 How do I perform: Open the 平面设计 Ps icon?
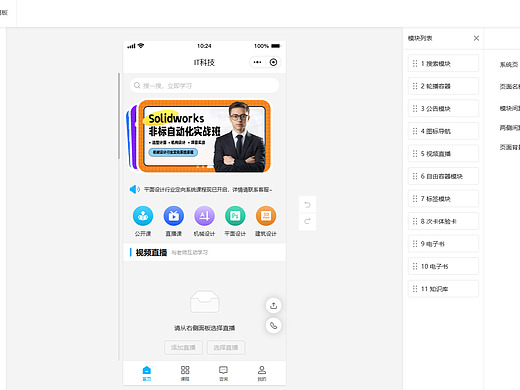235,216
